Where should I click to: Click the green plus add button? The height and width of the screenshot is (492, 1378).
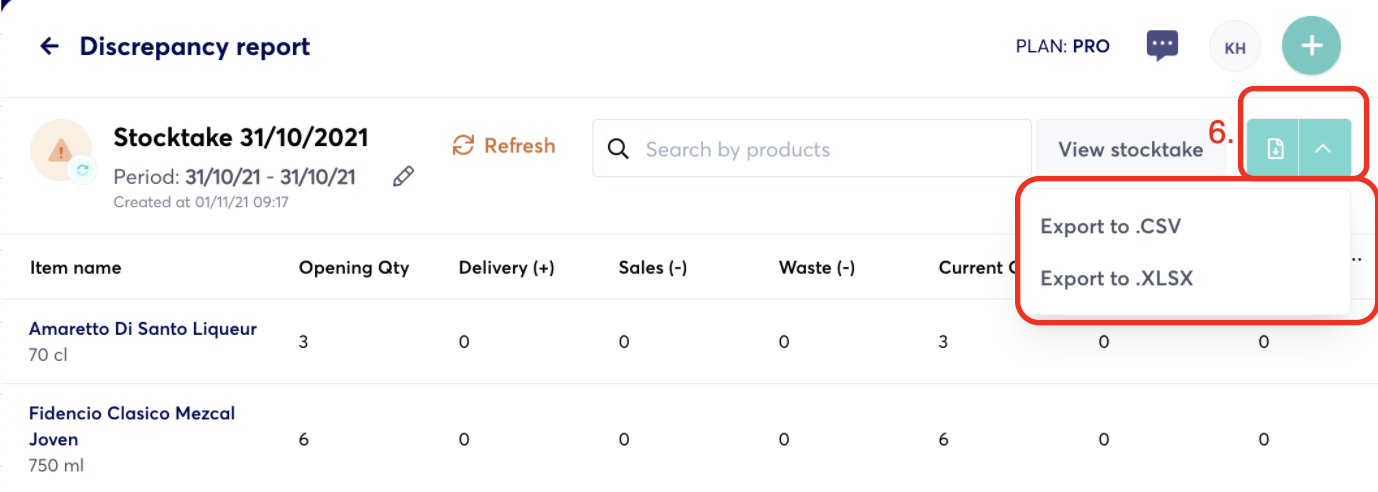tap(1311, 46)
